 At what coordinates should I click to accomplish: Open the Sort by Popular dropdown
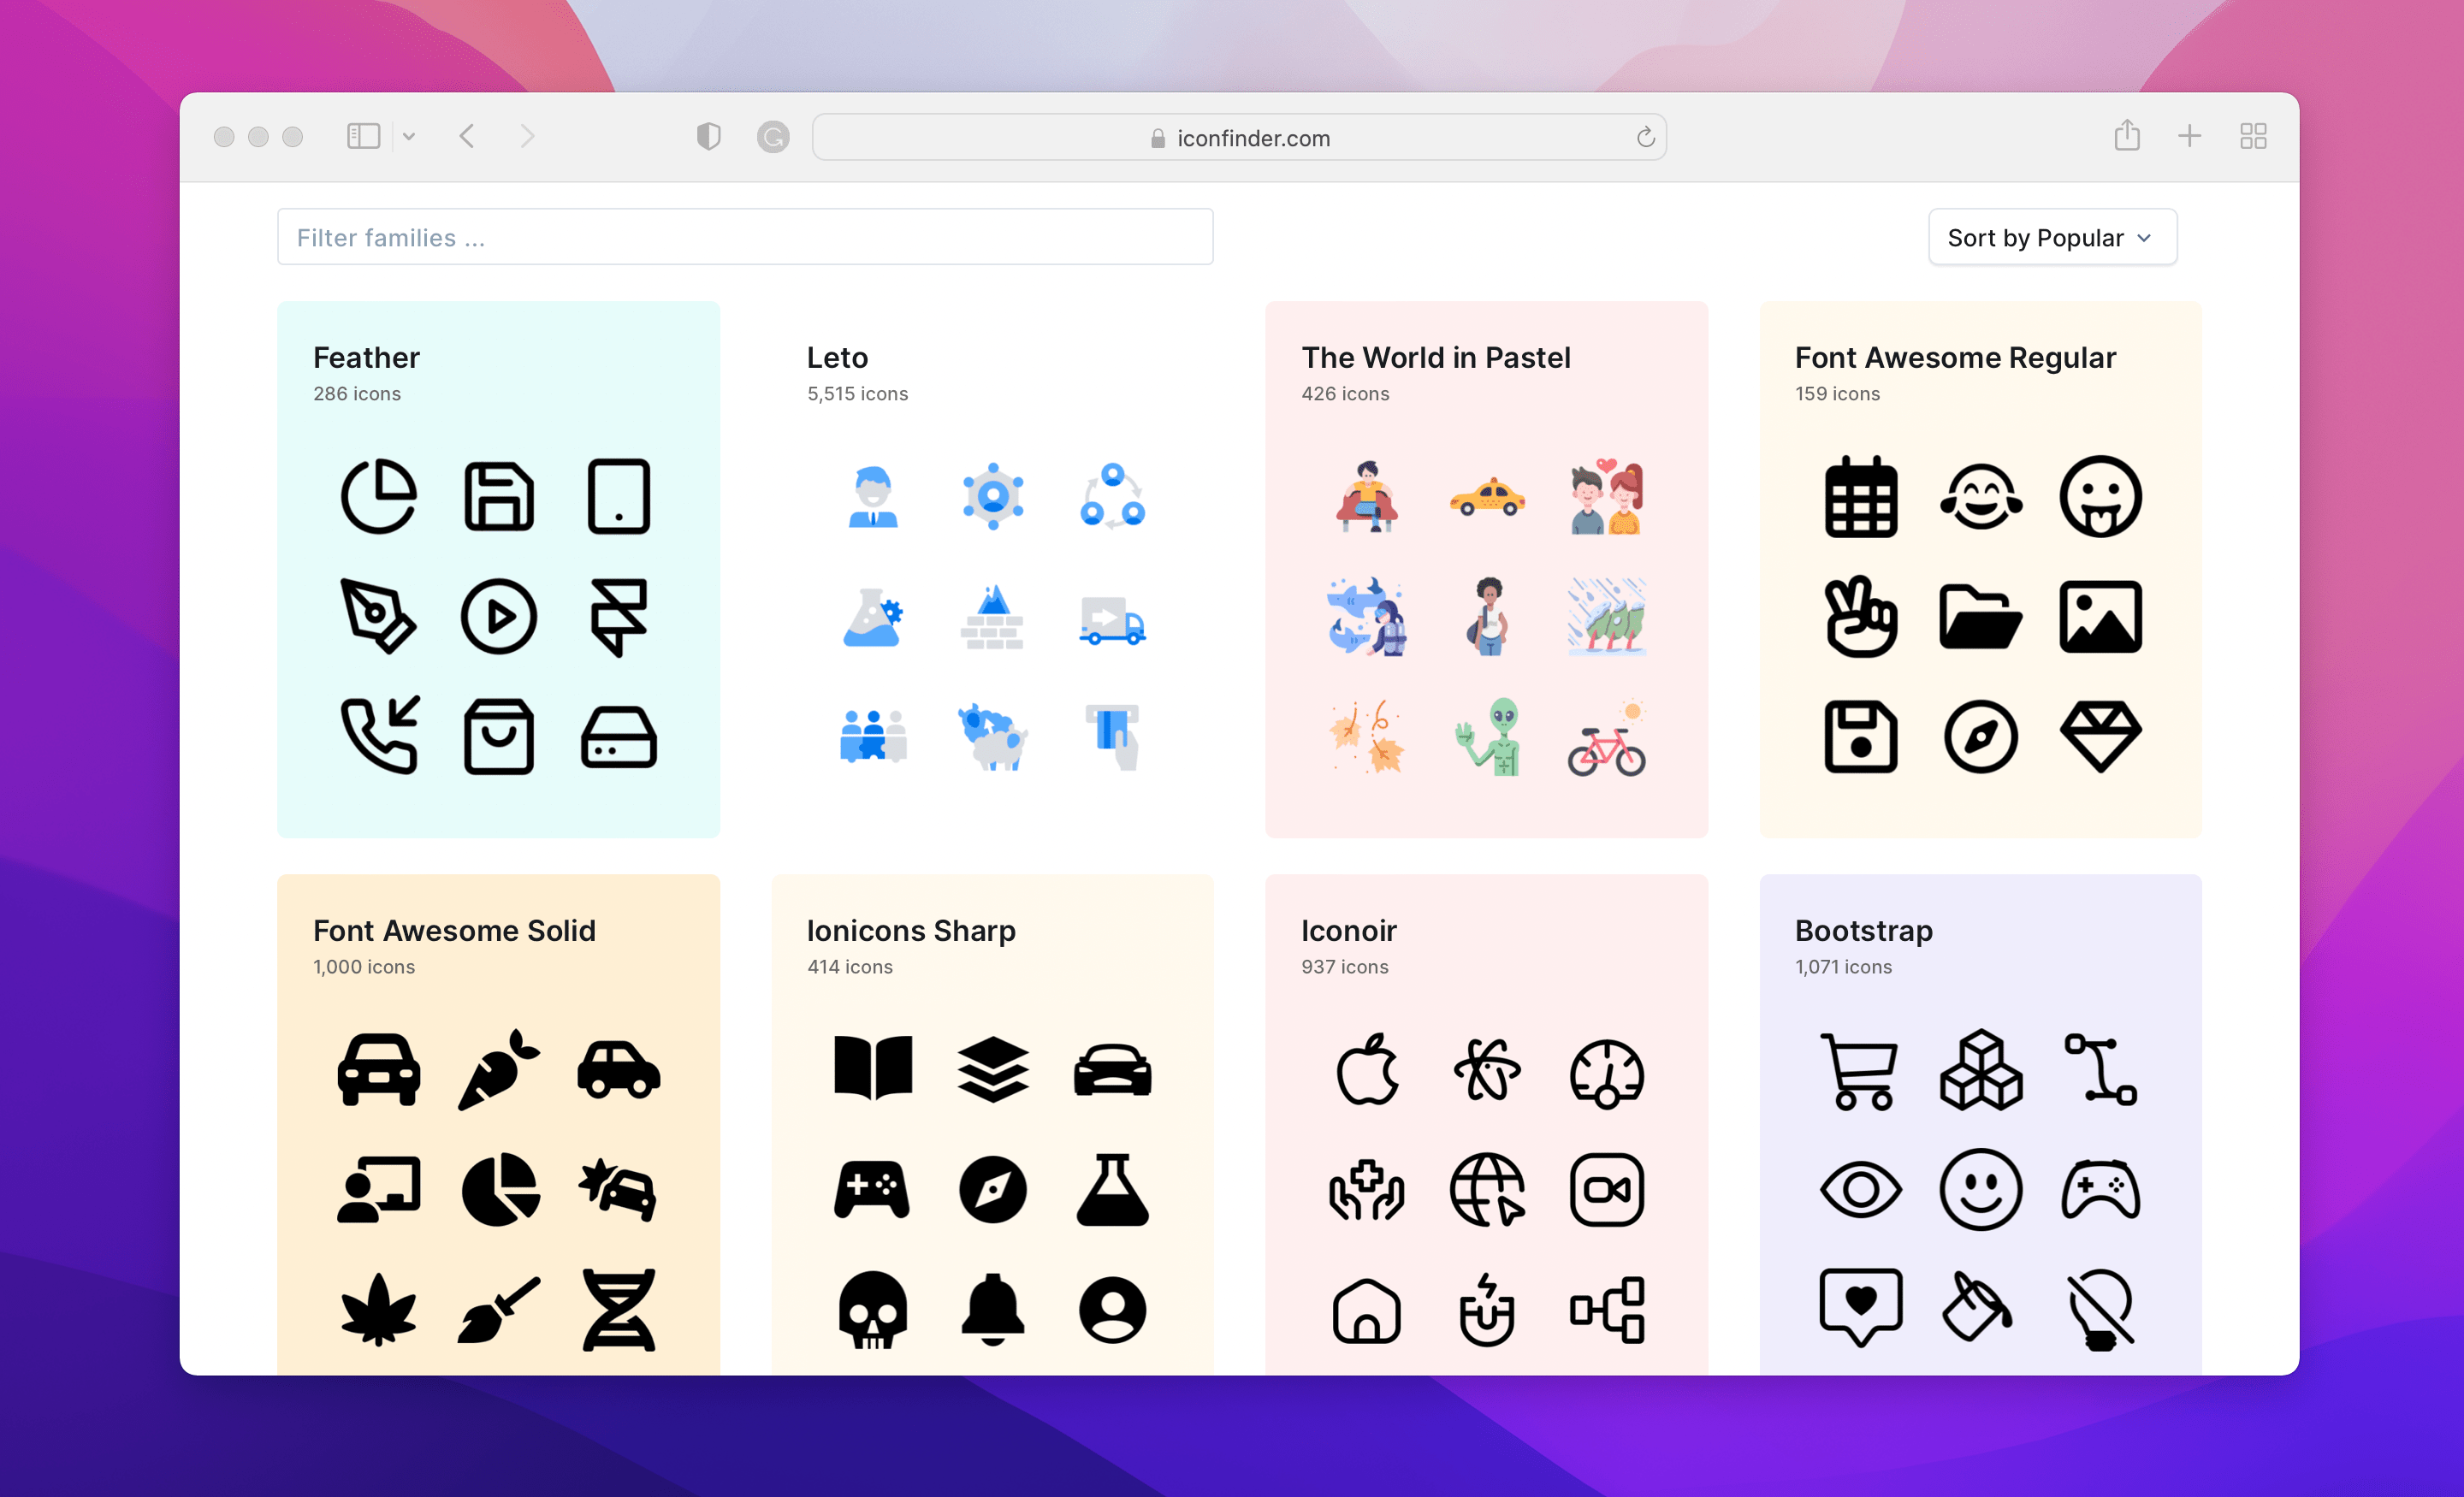2052,238
